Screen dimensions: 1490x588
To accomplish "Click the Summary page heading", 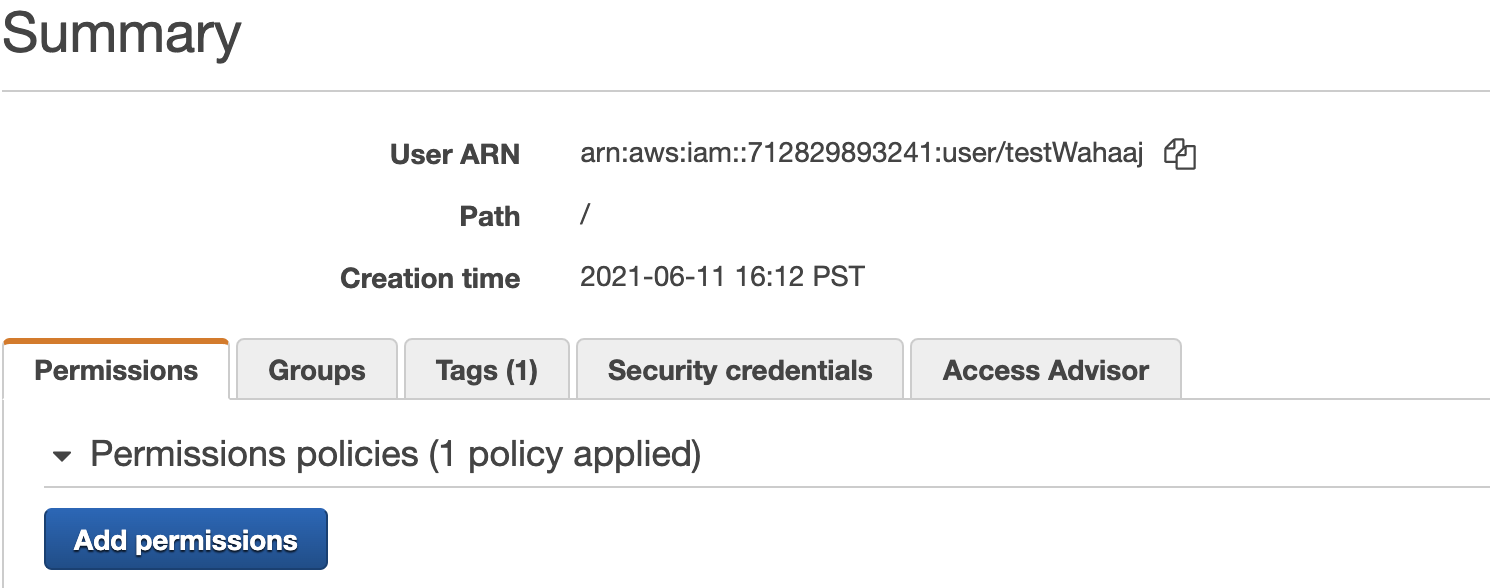I will pos(122,32).
